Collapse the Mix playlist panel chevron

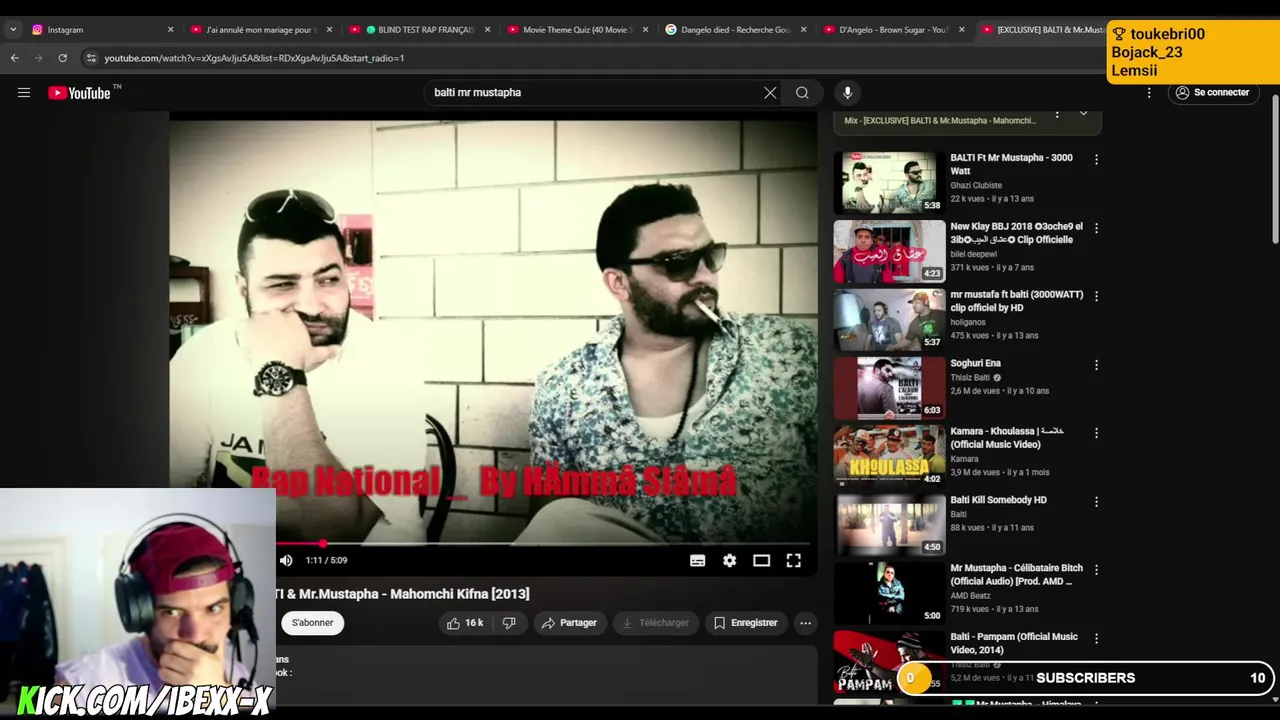click(x=1083, y=114)
